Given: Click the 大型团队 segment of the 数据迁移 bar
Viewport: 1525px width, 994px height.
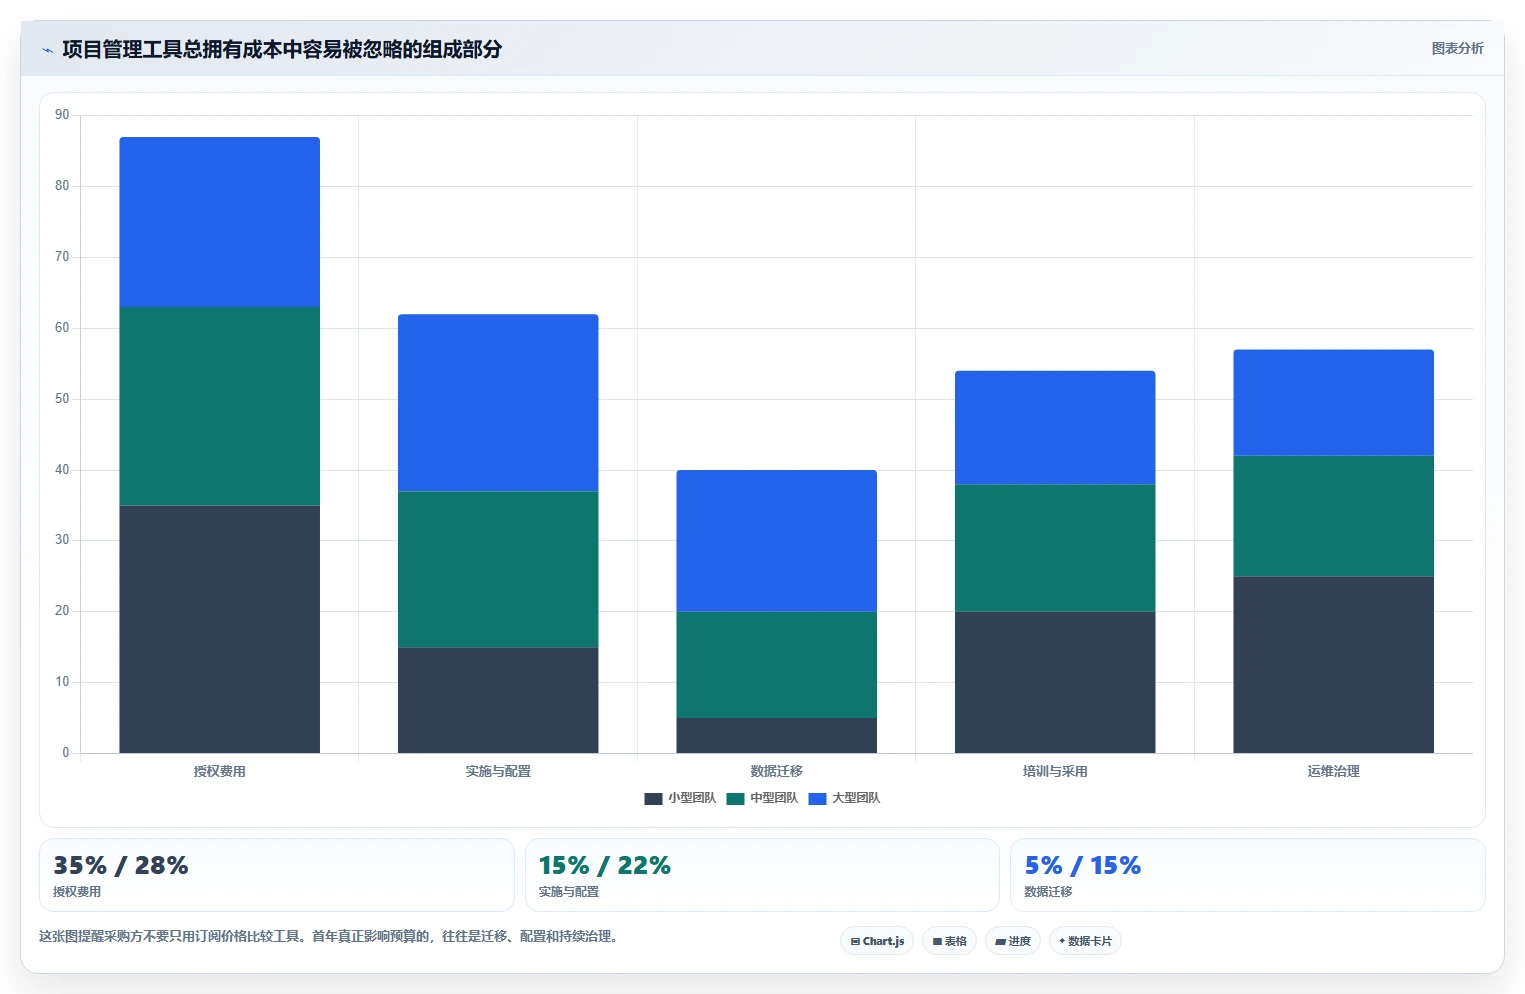Looking at the screenshot, I should (777, 541).
